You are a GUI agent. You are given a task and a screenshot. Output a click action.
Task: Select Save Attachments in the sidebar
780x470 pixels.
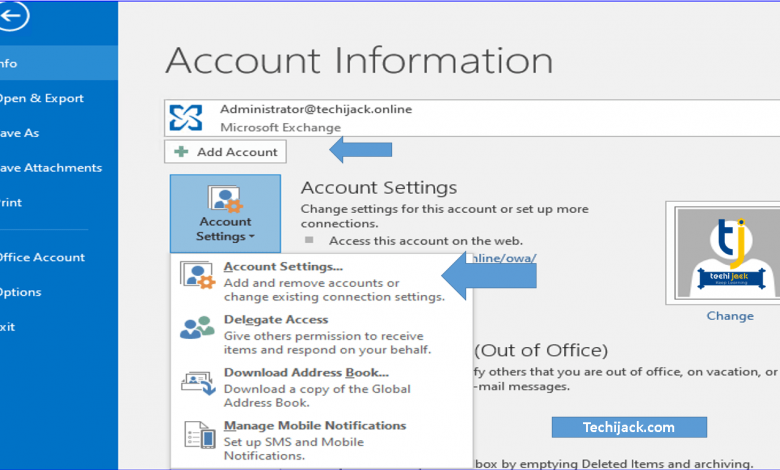pyautogui.click(x=59, y=168)
